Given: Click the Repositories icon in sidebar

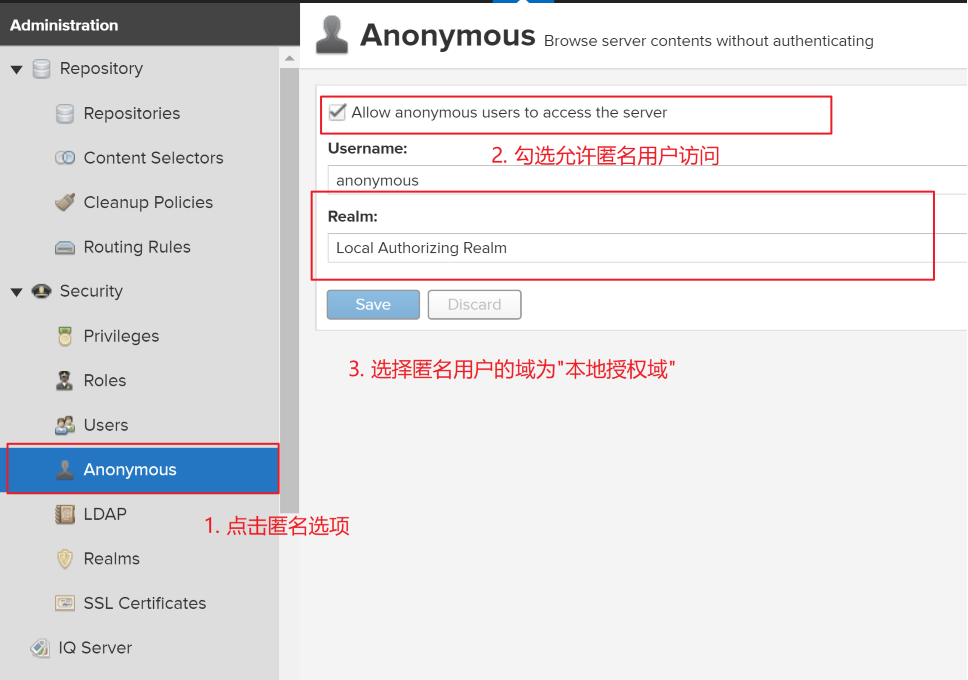Looking at the screenshot, I should [65, 114].
